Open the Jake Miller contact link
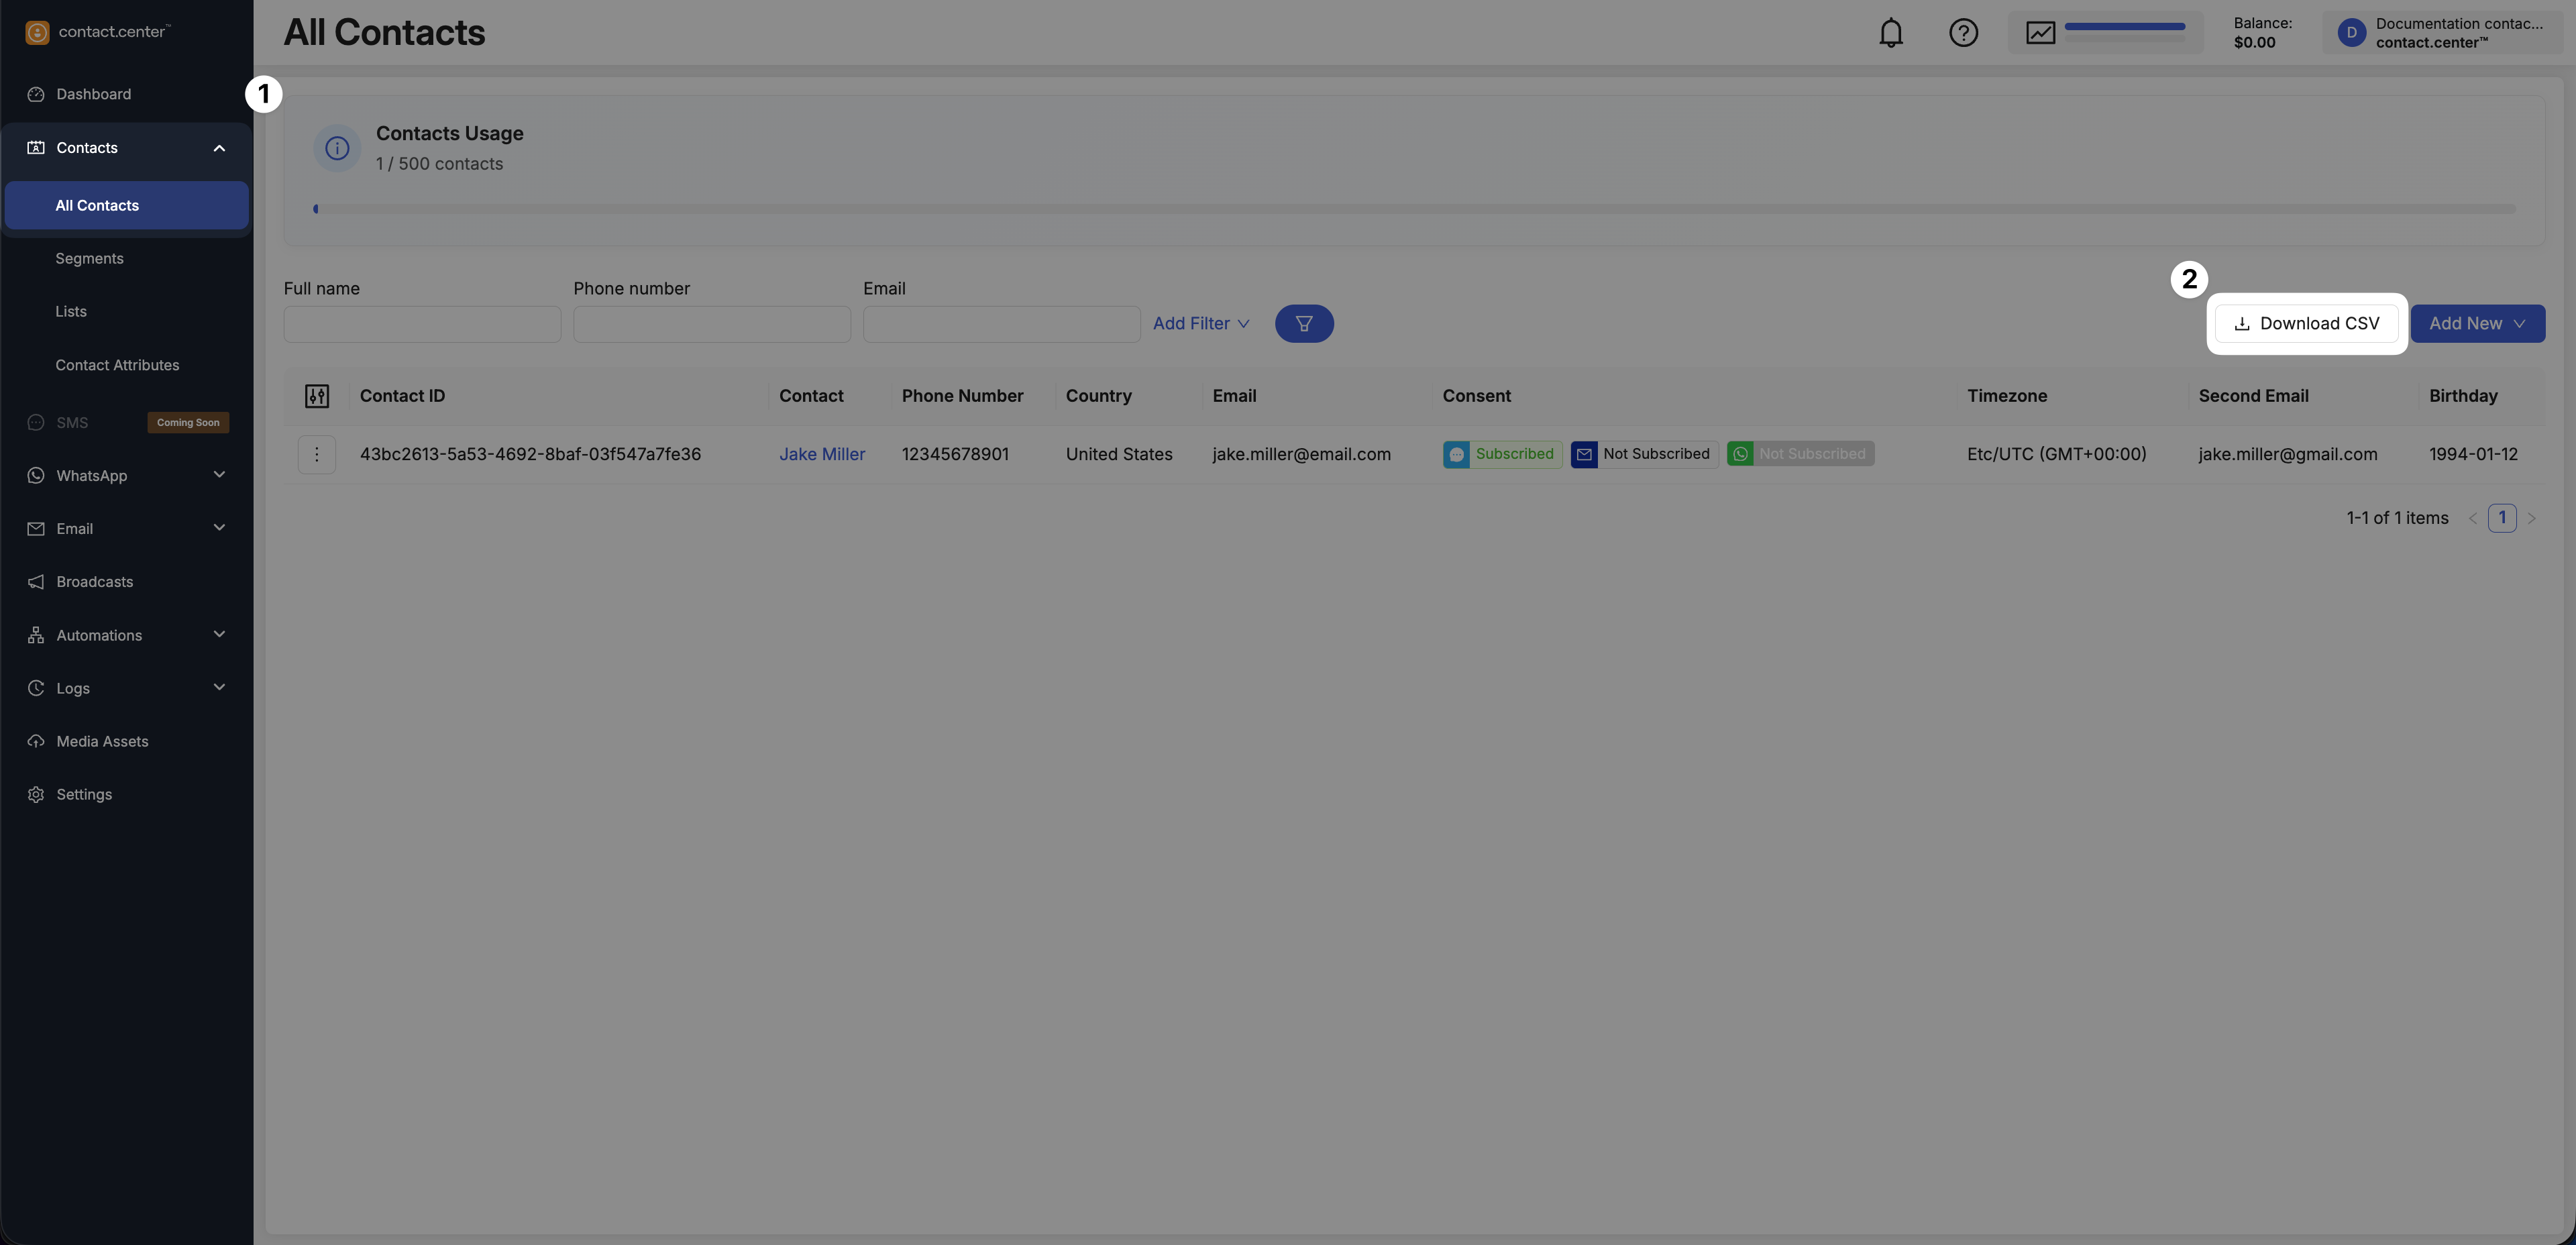This screenshot has width=2576, height=1245. pos(821,454)
